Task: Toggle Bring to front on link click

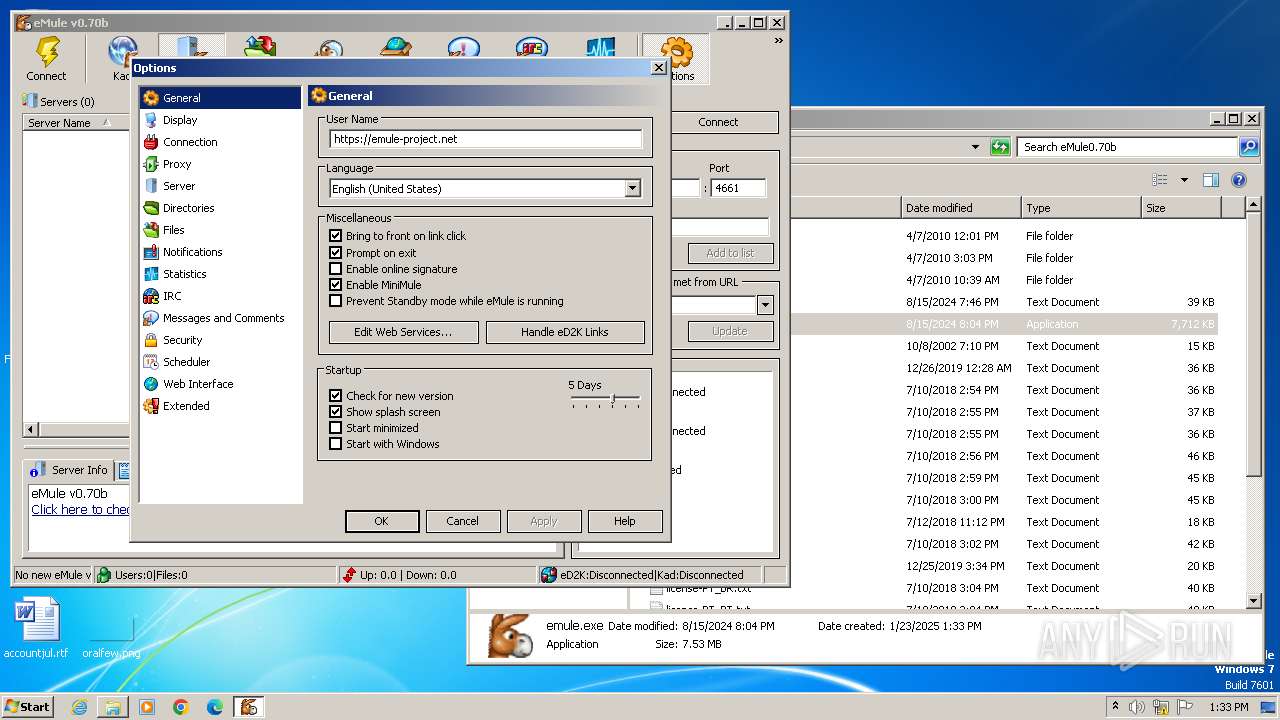Action: 336,236
